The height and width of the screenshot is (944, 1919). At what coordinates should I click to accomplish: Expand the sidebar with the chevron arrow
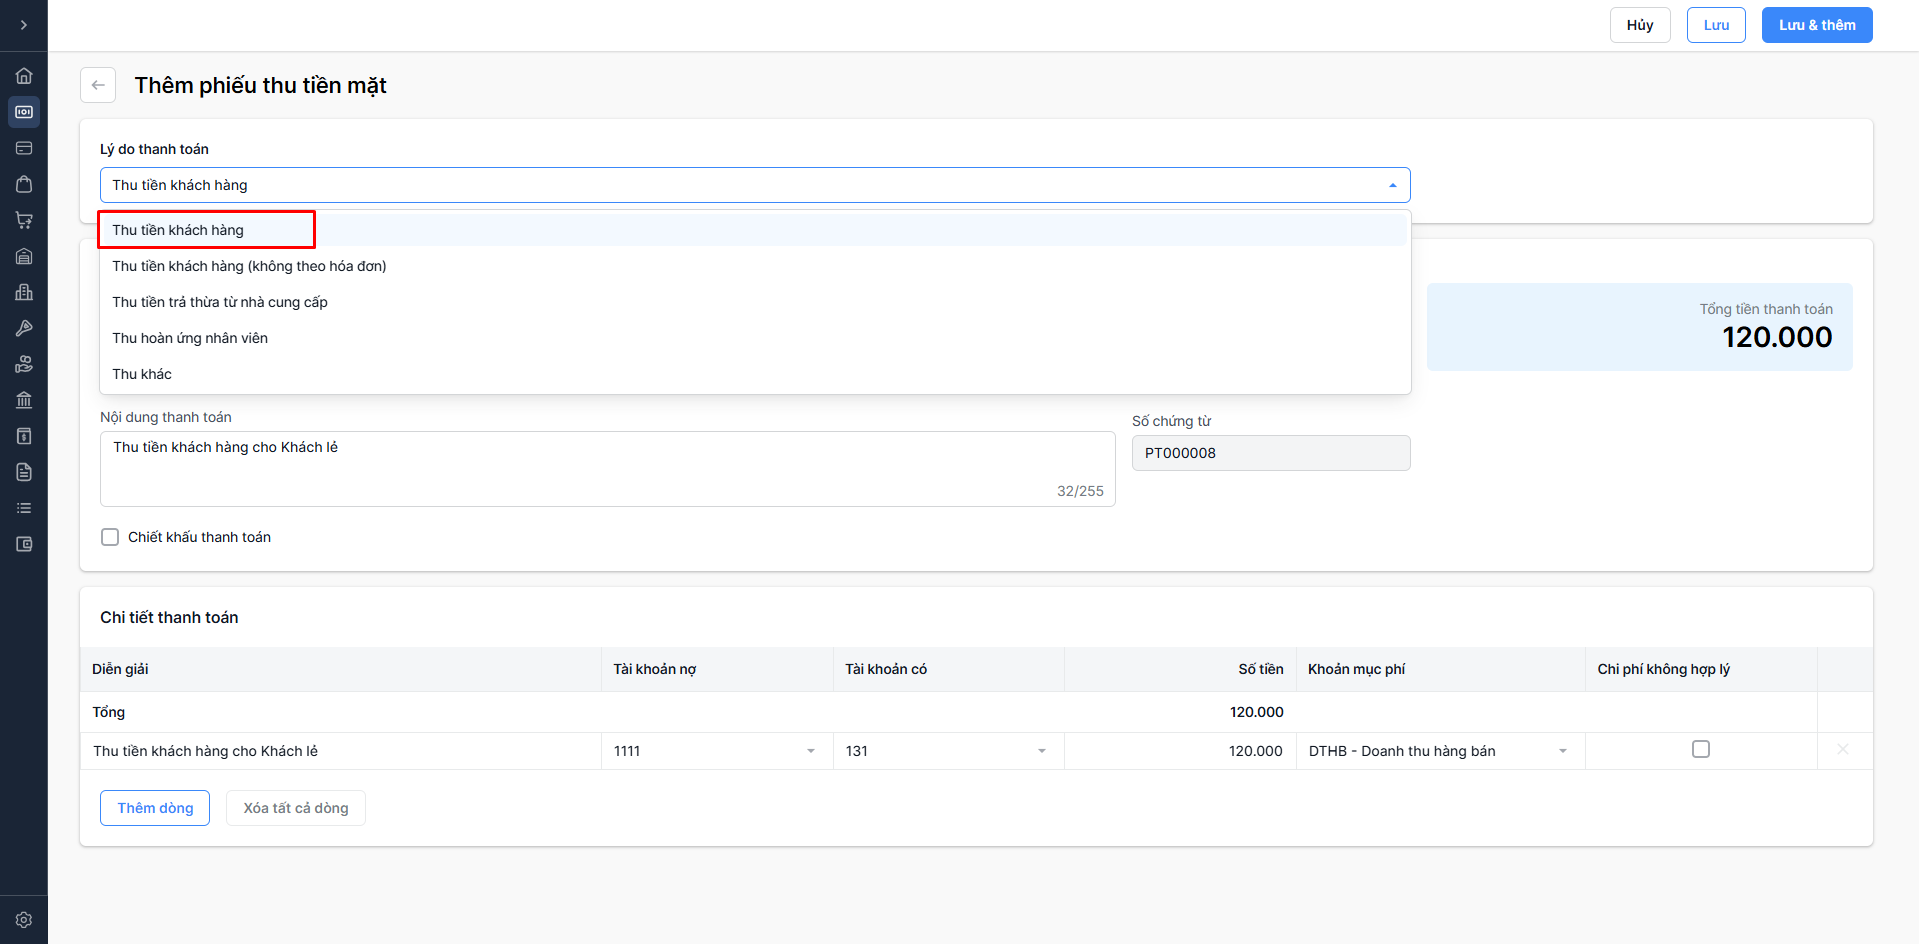point(24,25)
